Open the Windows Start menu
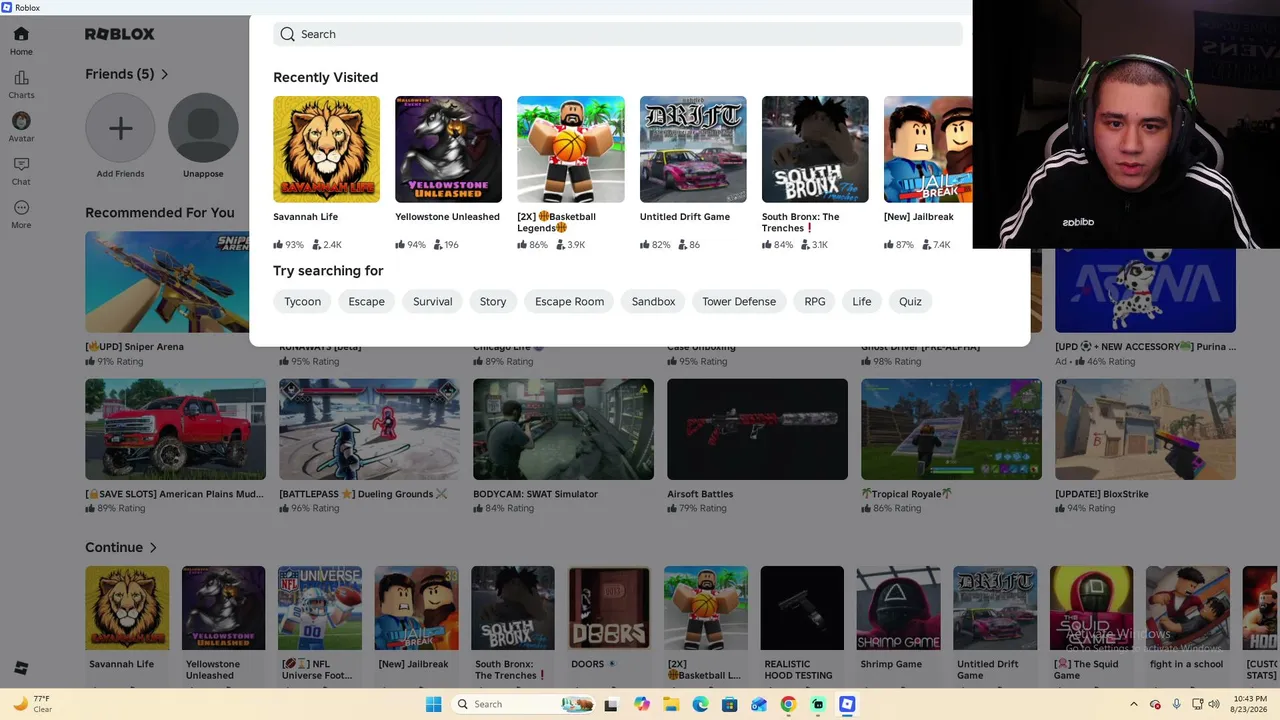This screenshot has height=720, width=1280. coord(433,704)
